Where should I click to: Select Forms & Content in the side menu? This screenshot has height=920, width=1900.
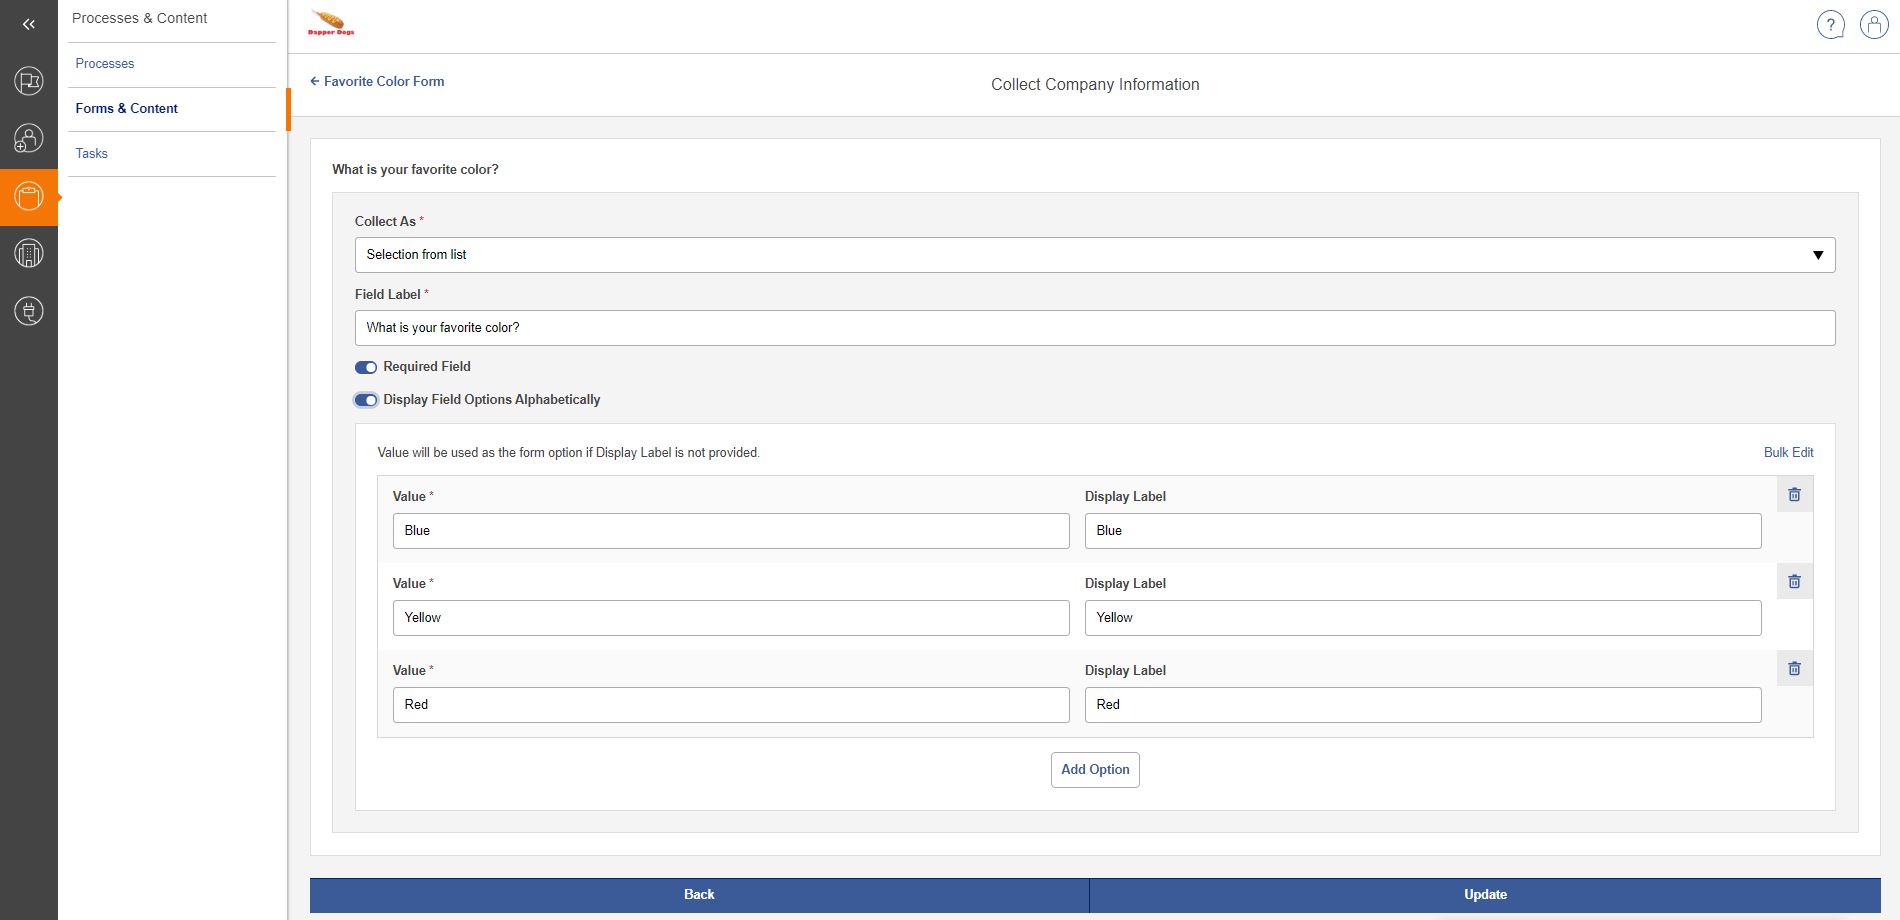[x=127, y=109]
